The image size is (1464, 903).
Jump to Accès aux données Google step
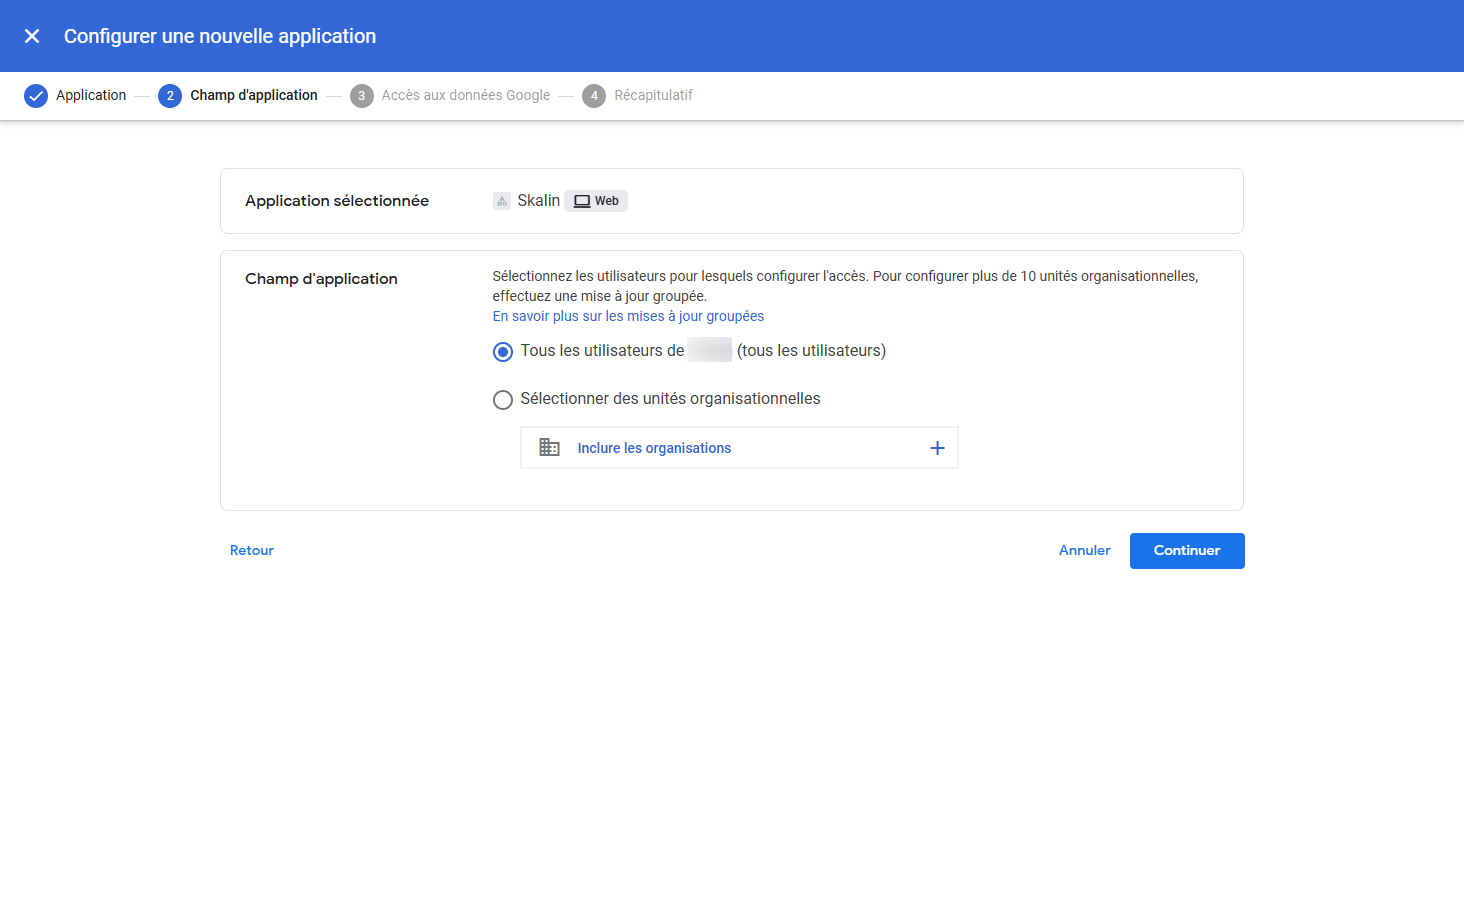[x=466, y=96]
